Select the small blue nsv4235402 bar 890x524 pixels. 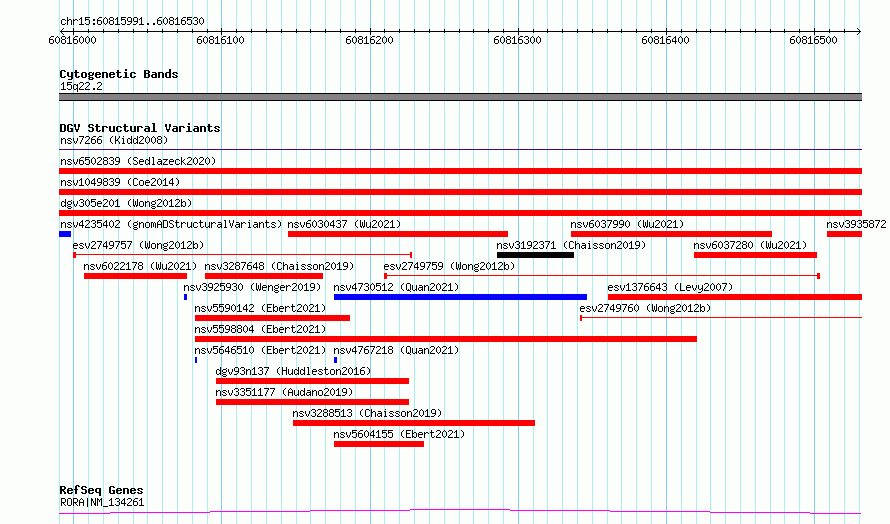pyautogui.click(x=65, y=234)
